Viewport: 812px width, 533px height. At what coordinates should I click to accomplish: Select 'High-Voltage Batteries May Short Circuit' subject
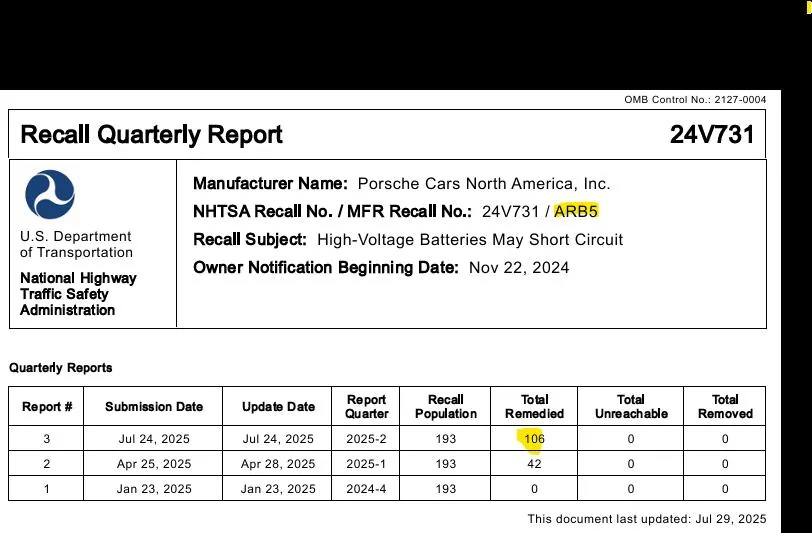[470, 240]
